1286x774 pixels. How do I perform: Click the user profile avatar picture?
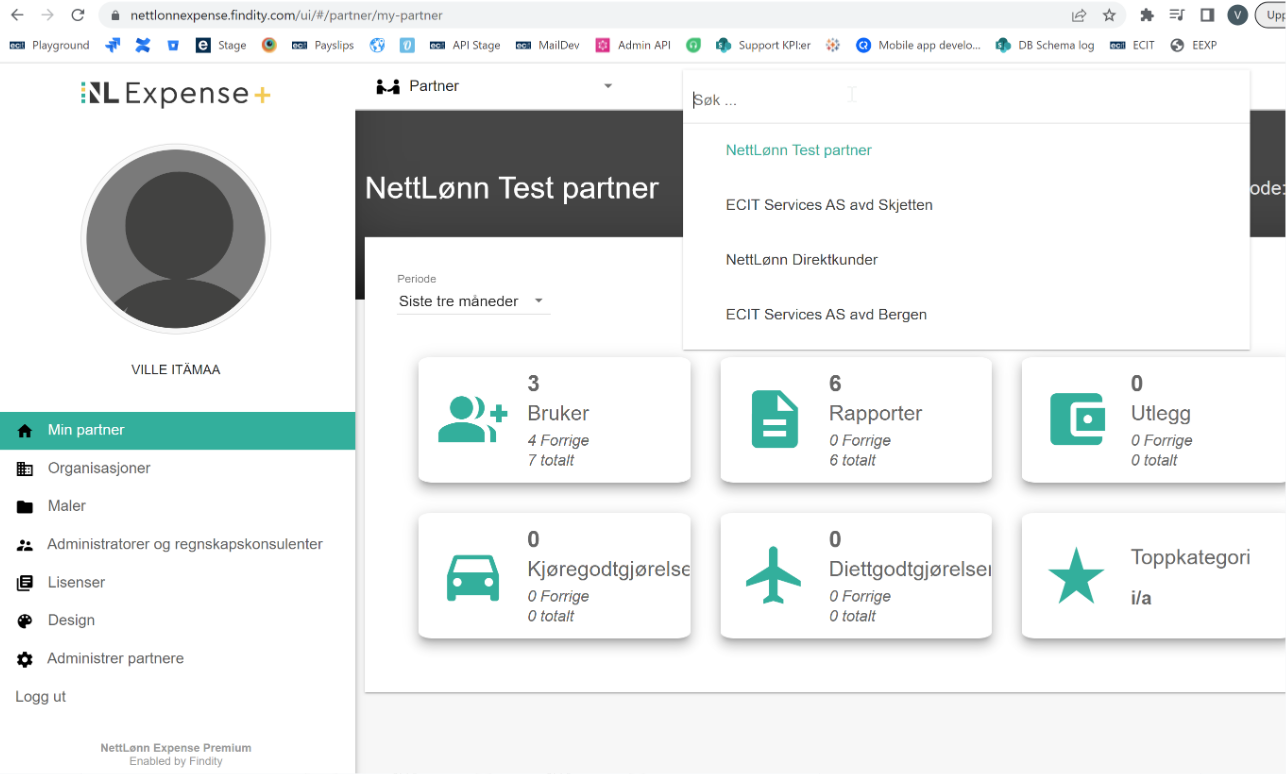click(x=176, y=239)
